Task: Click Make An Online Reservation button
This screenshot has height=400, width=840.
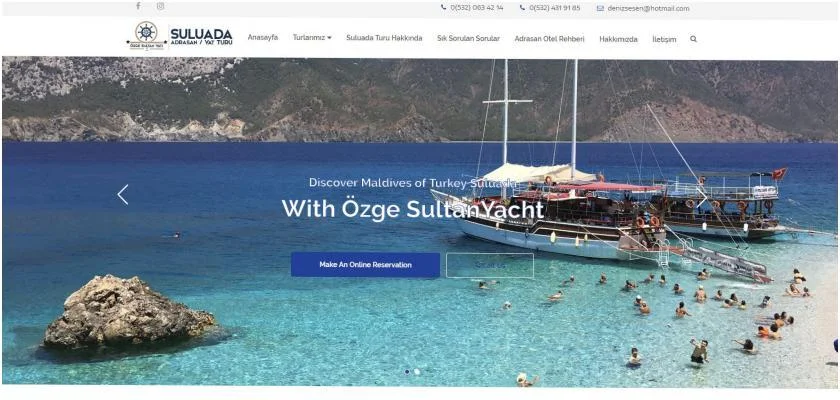Action: click(x=365, y=265)
